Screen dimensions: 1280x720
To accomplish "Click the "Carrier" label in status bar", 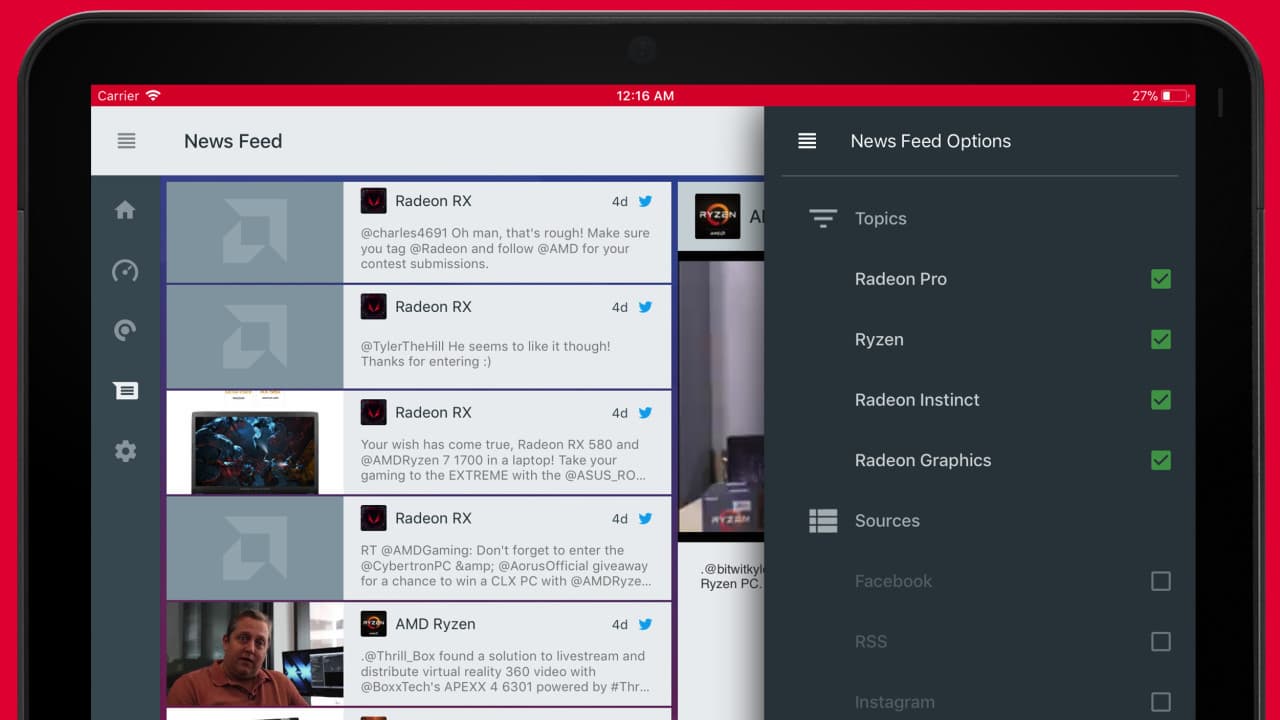I will 118,96.
